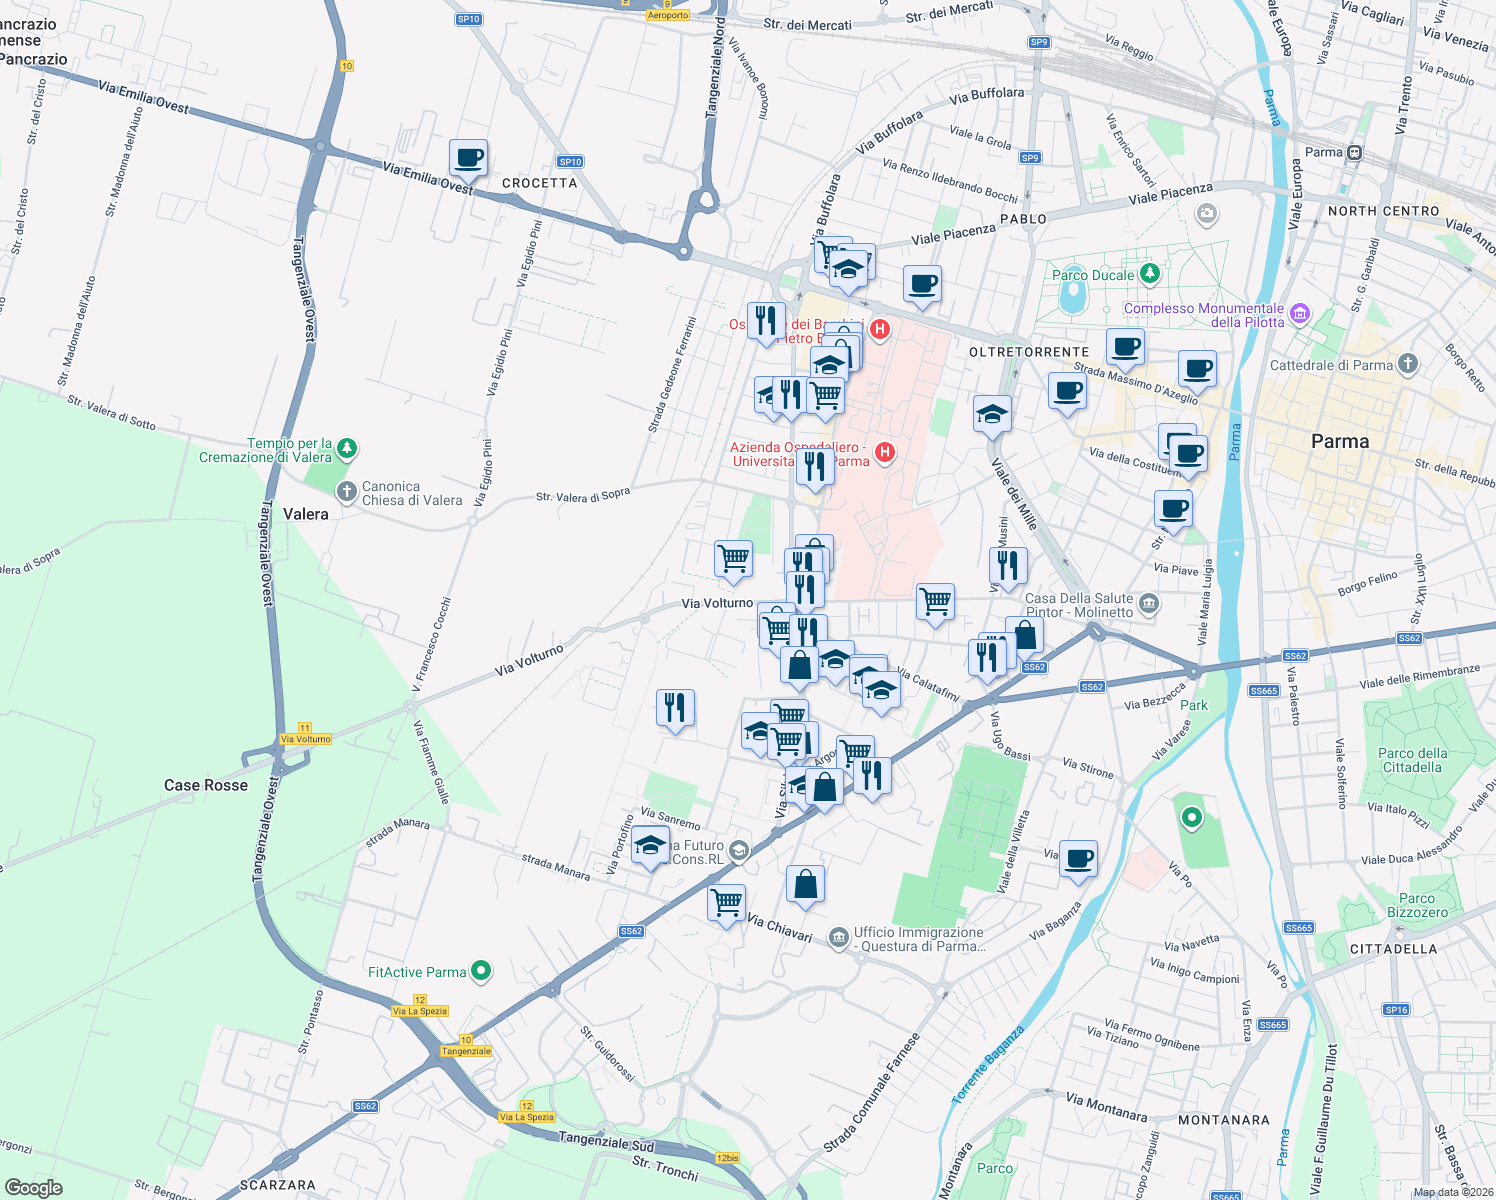This screenshot has height=1200, width=1496.
Task: Click the SP10 route shield label
Action: coord(570,160)
